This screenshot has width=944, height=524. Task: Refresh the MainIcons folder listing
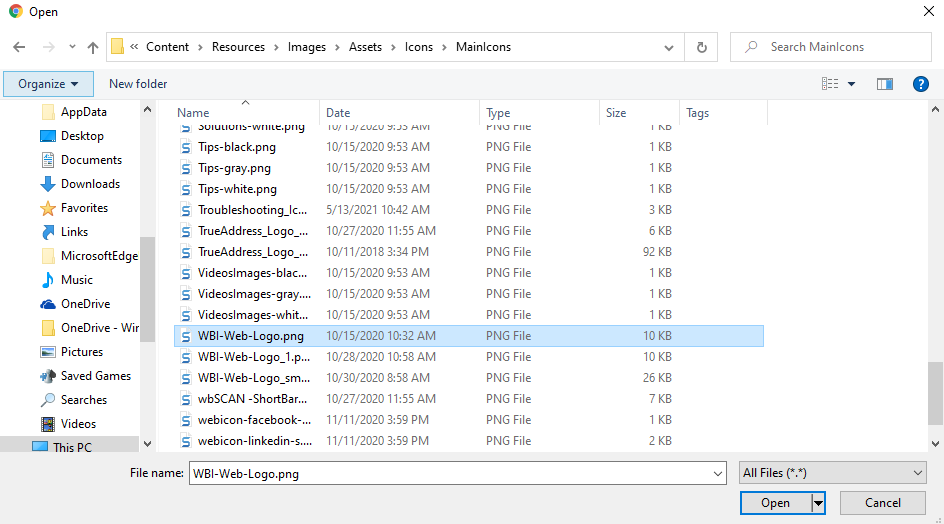coord(701,47)
